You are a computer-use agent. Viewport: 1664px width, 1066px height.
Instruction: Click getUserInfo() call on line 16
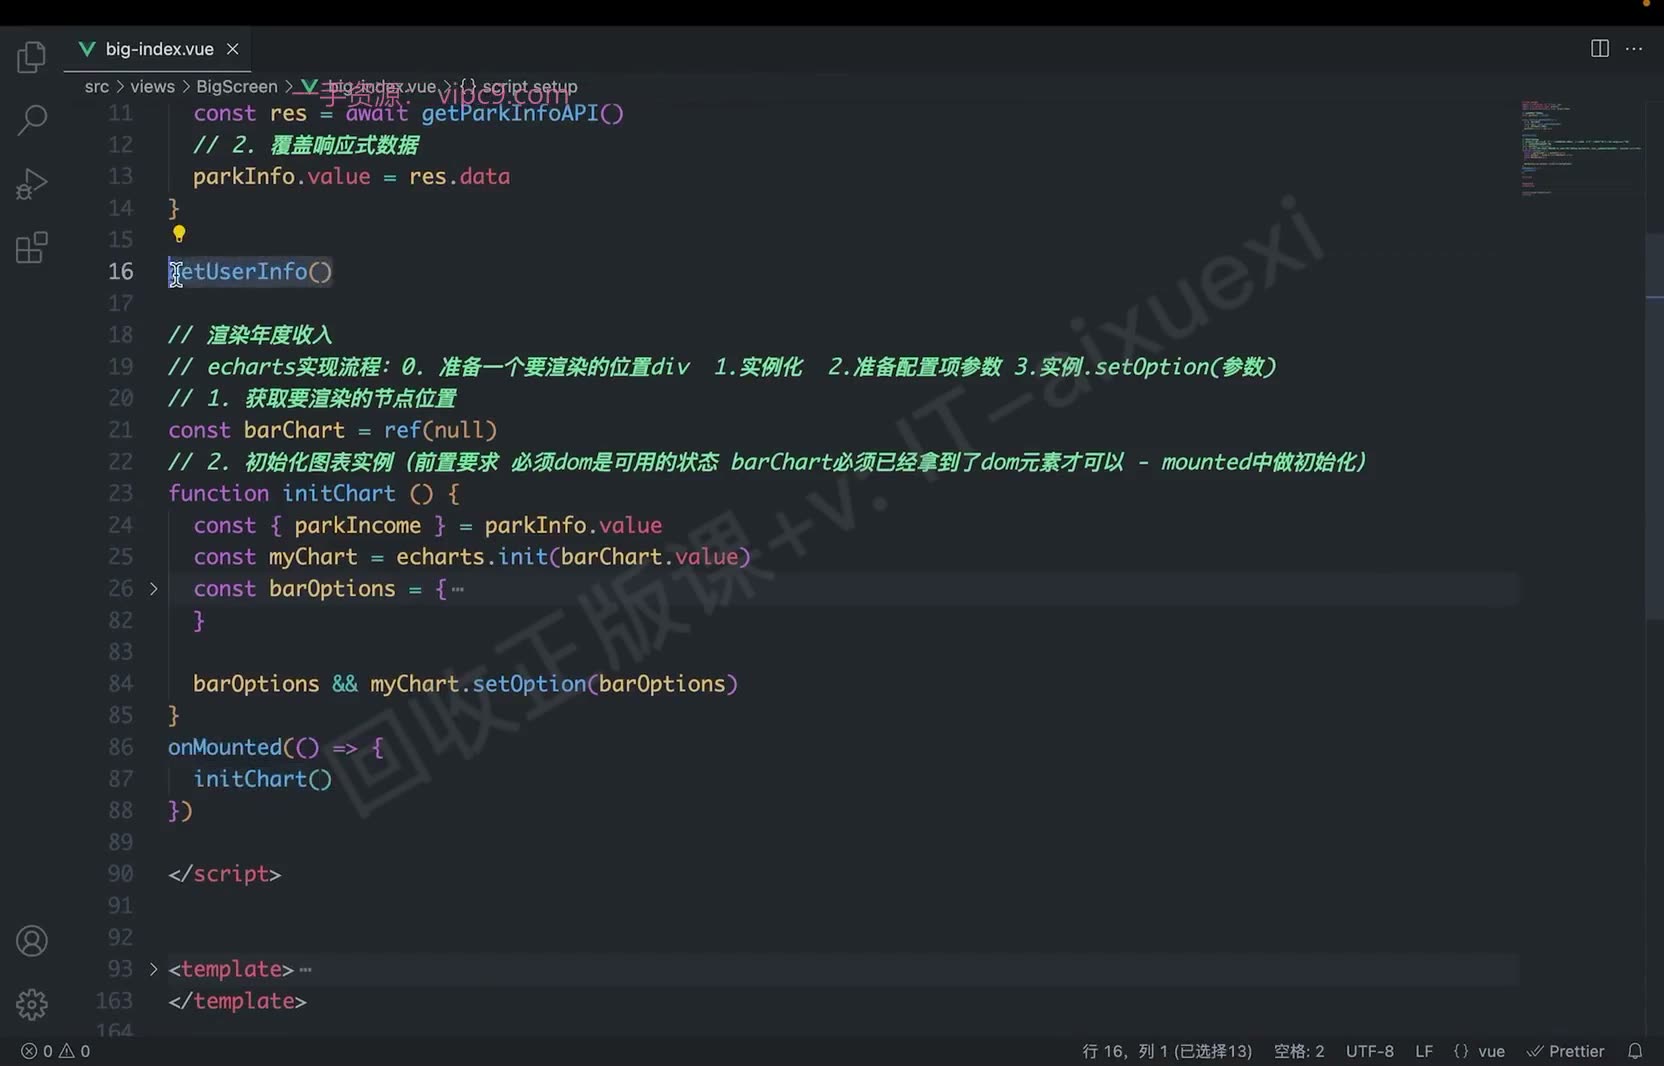pos(250,272)
